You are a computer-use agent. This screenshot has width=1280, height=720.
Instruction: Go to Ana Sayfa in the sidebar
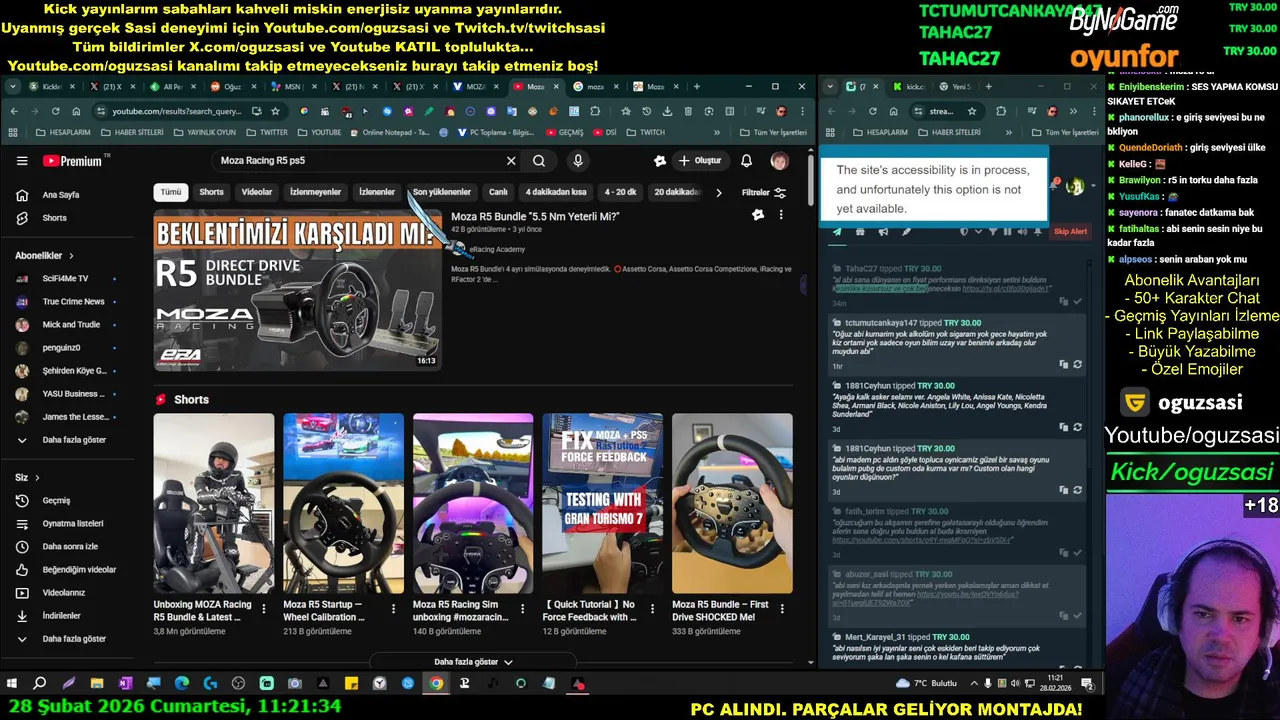[x=60, y=195]
